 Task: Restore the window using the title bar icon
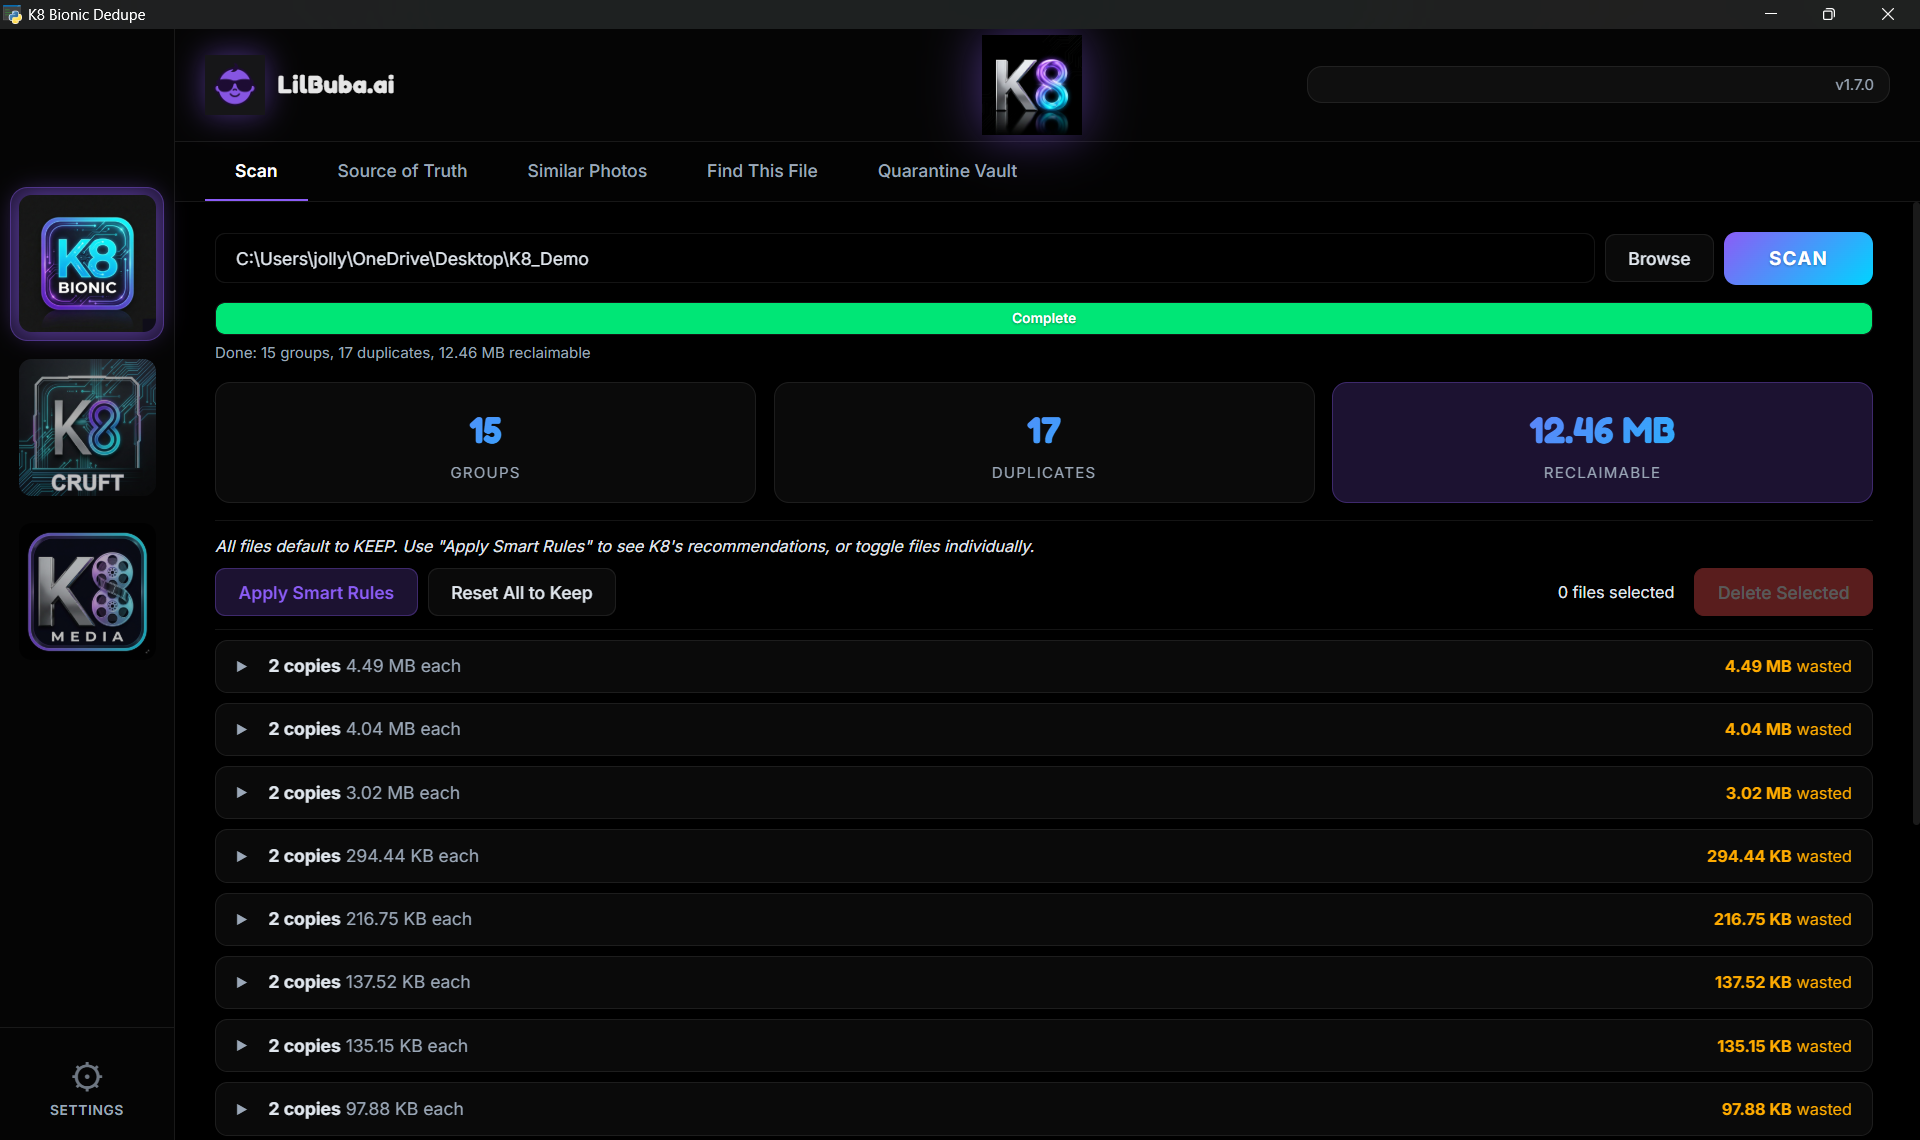[1828, 14]
